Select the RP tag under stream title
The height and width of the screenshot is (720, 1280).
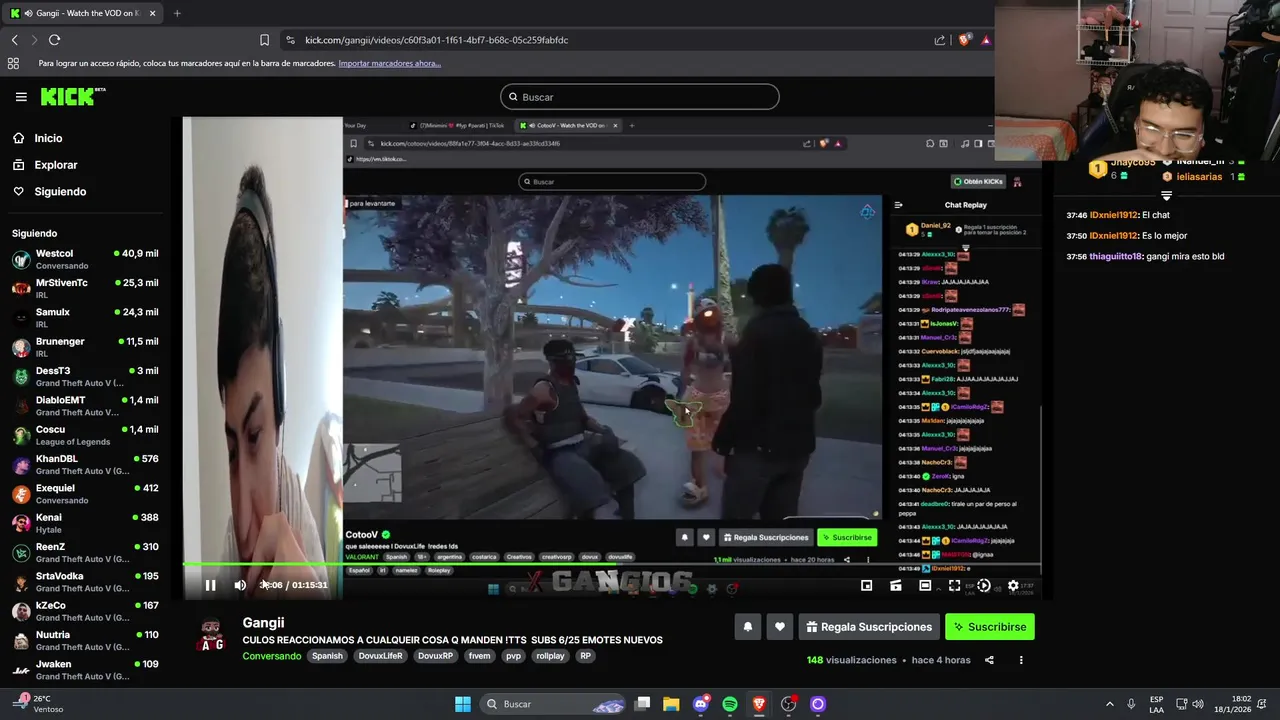click(585, 656)
